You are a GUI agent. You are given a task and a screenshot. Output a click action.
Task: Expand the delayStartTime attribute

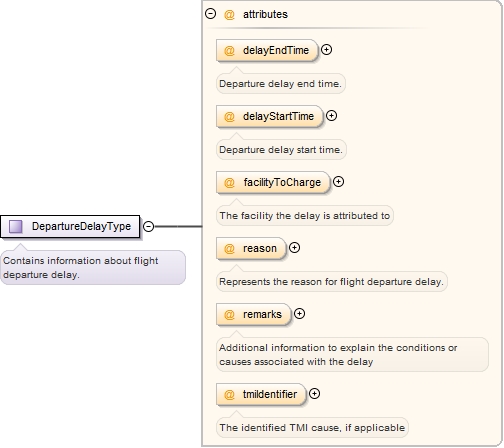[331, 116]
